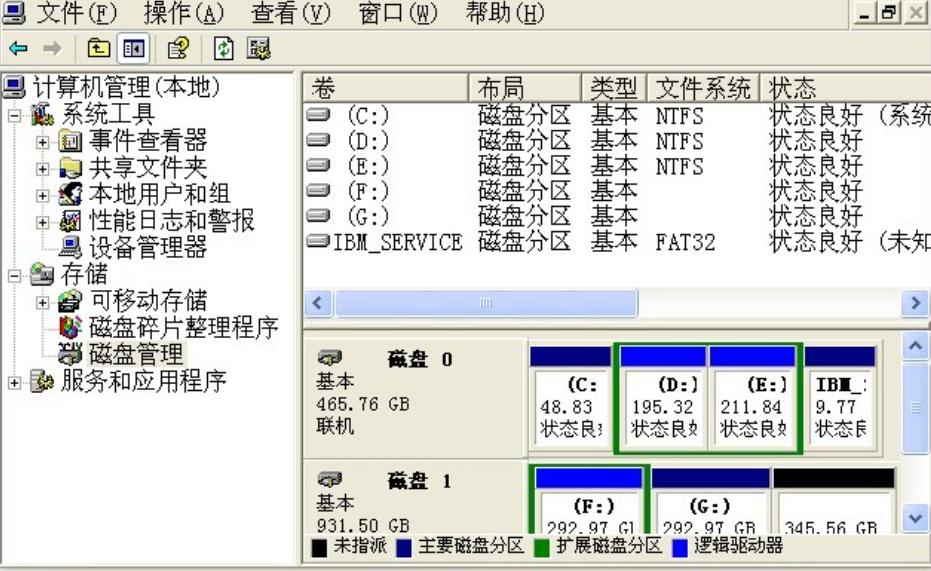Click the 性能日志和警报 tree icon

71,221
